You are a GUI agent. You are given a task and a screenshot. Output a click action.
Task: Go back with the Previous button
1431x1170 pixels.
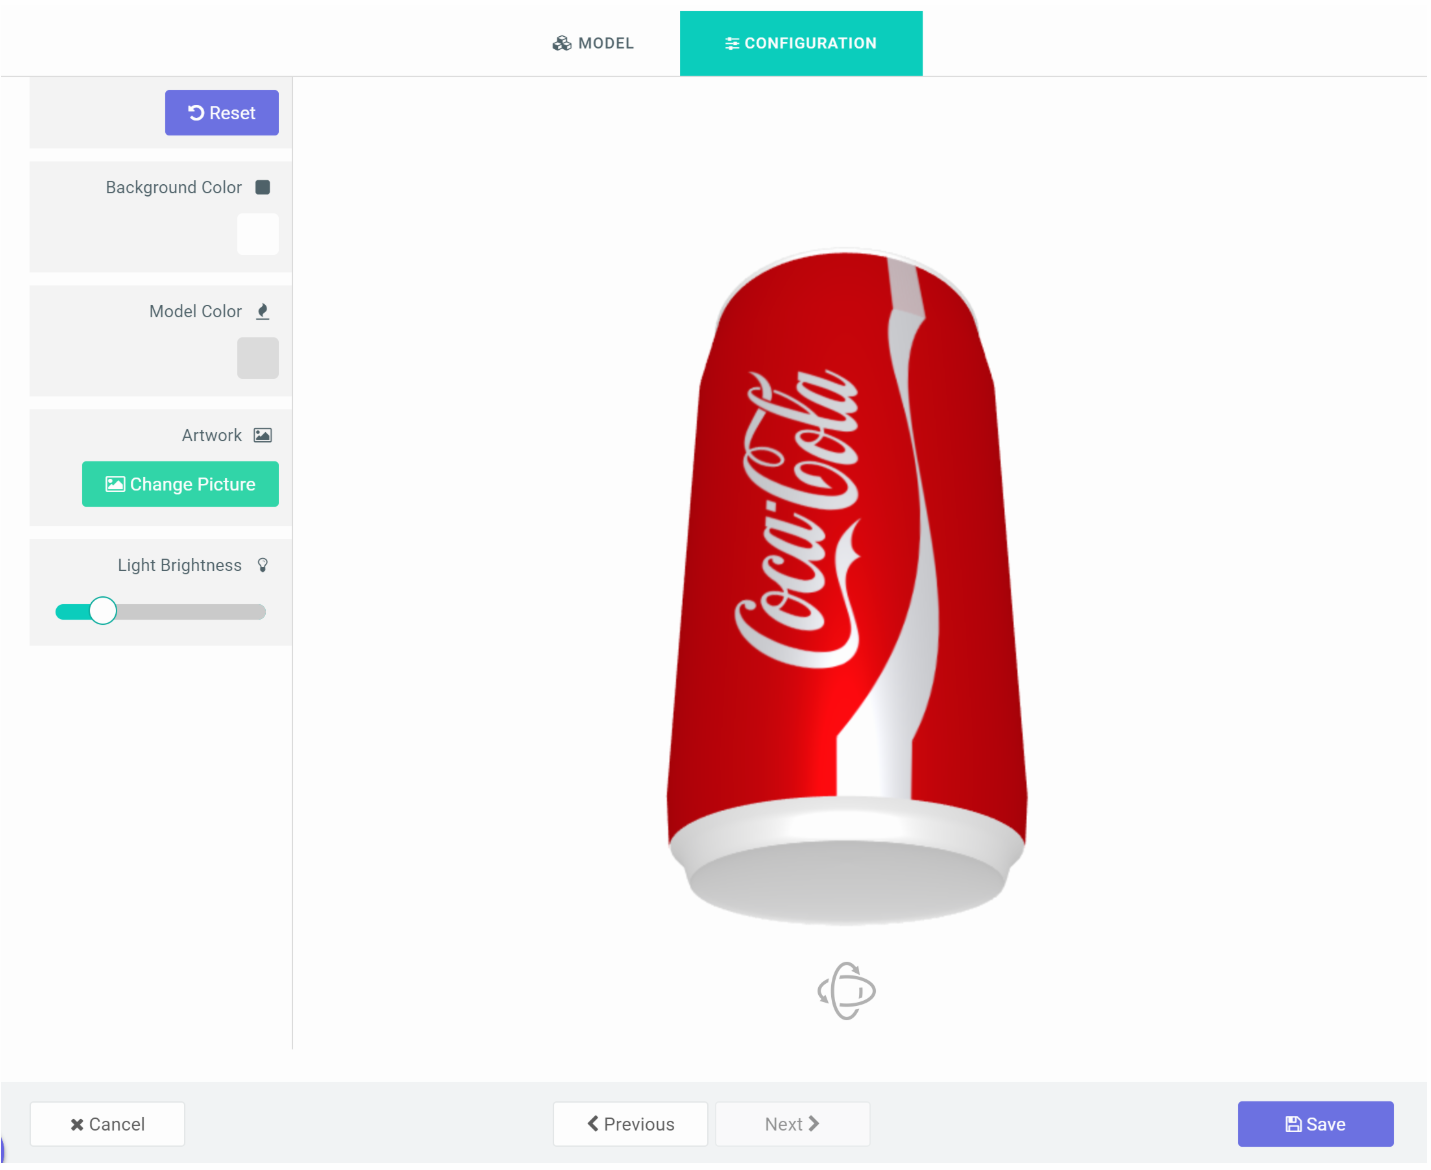(630, 1124)
